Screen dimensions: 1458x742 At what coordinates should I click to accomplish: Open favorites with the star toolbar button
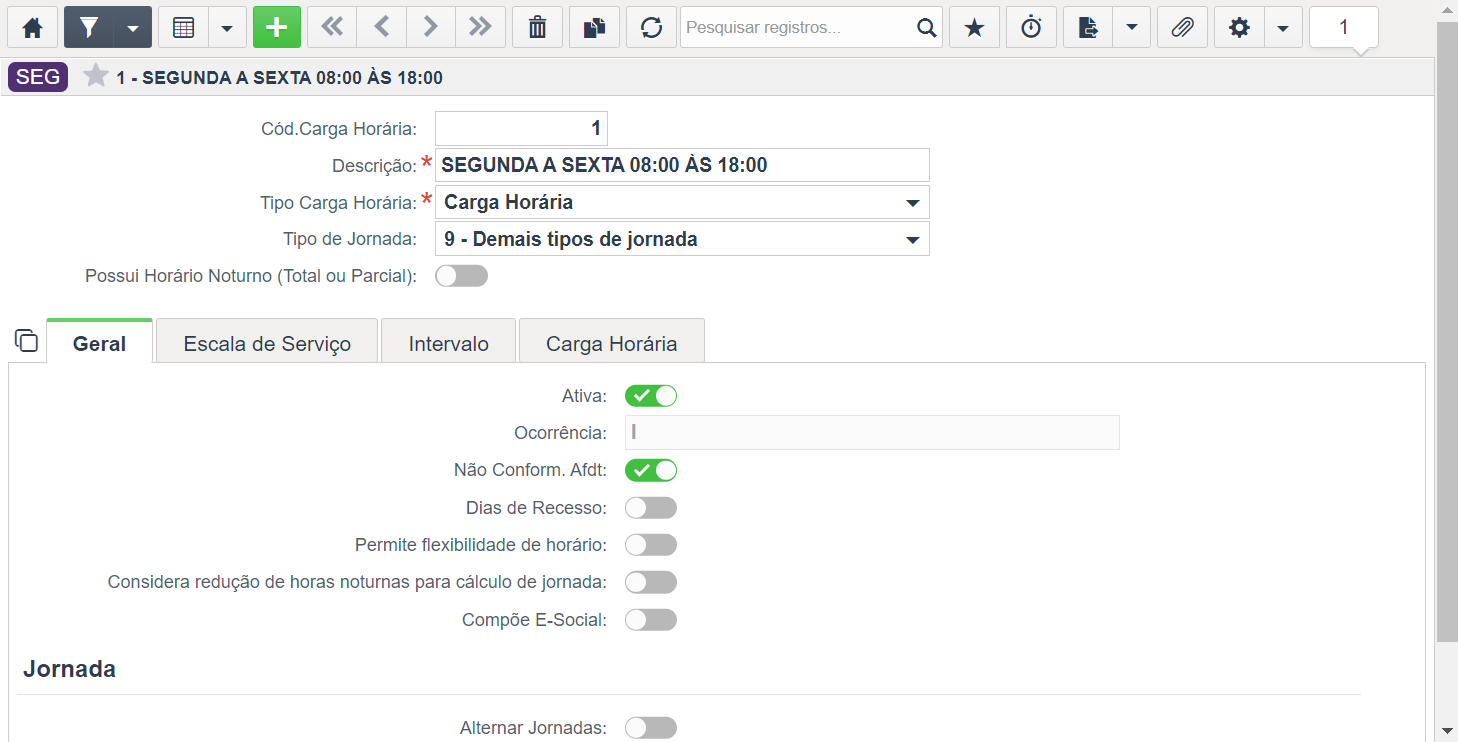pos(974,27)
